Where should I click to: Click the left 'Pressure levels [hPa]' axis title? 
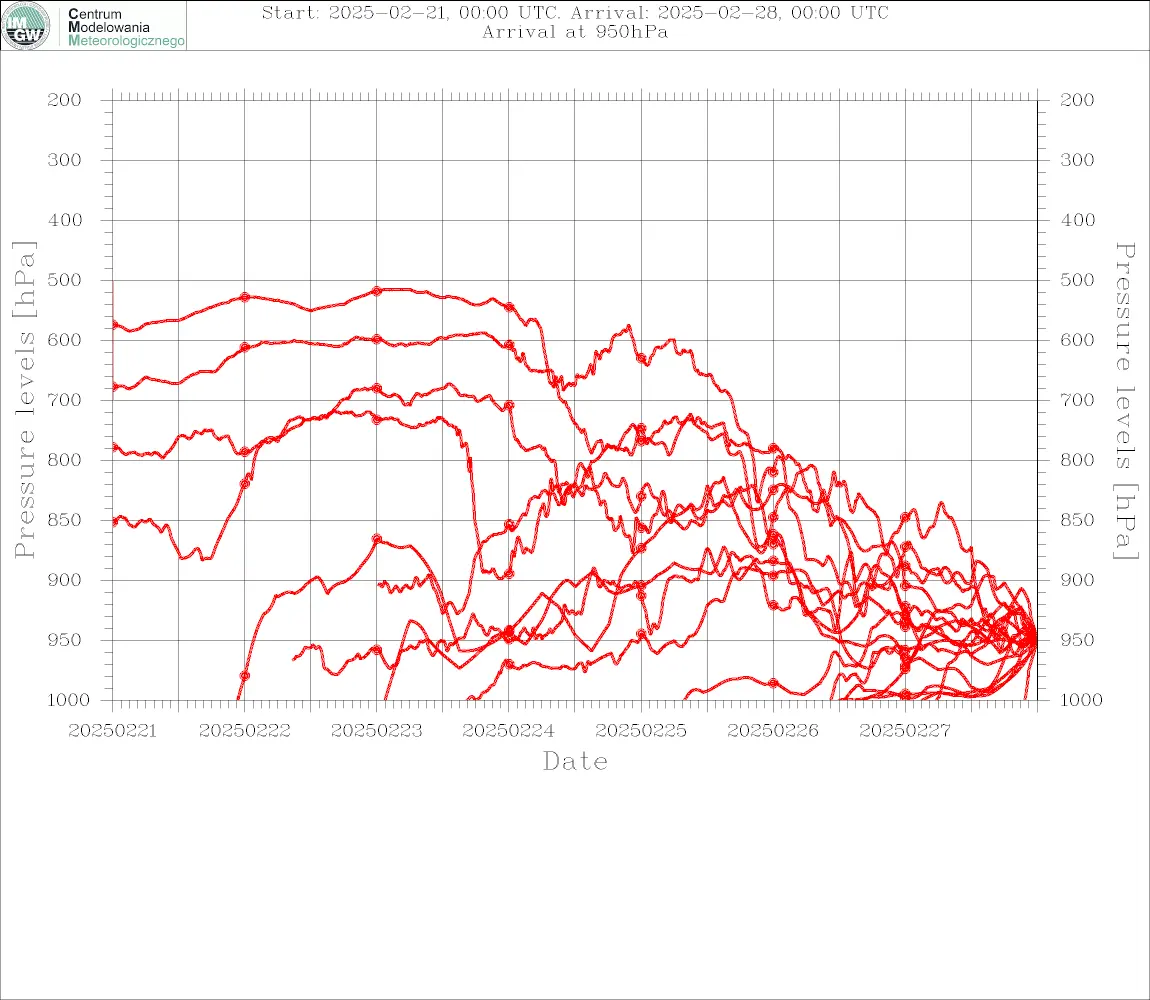click(x=24, y=400)
